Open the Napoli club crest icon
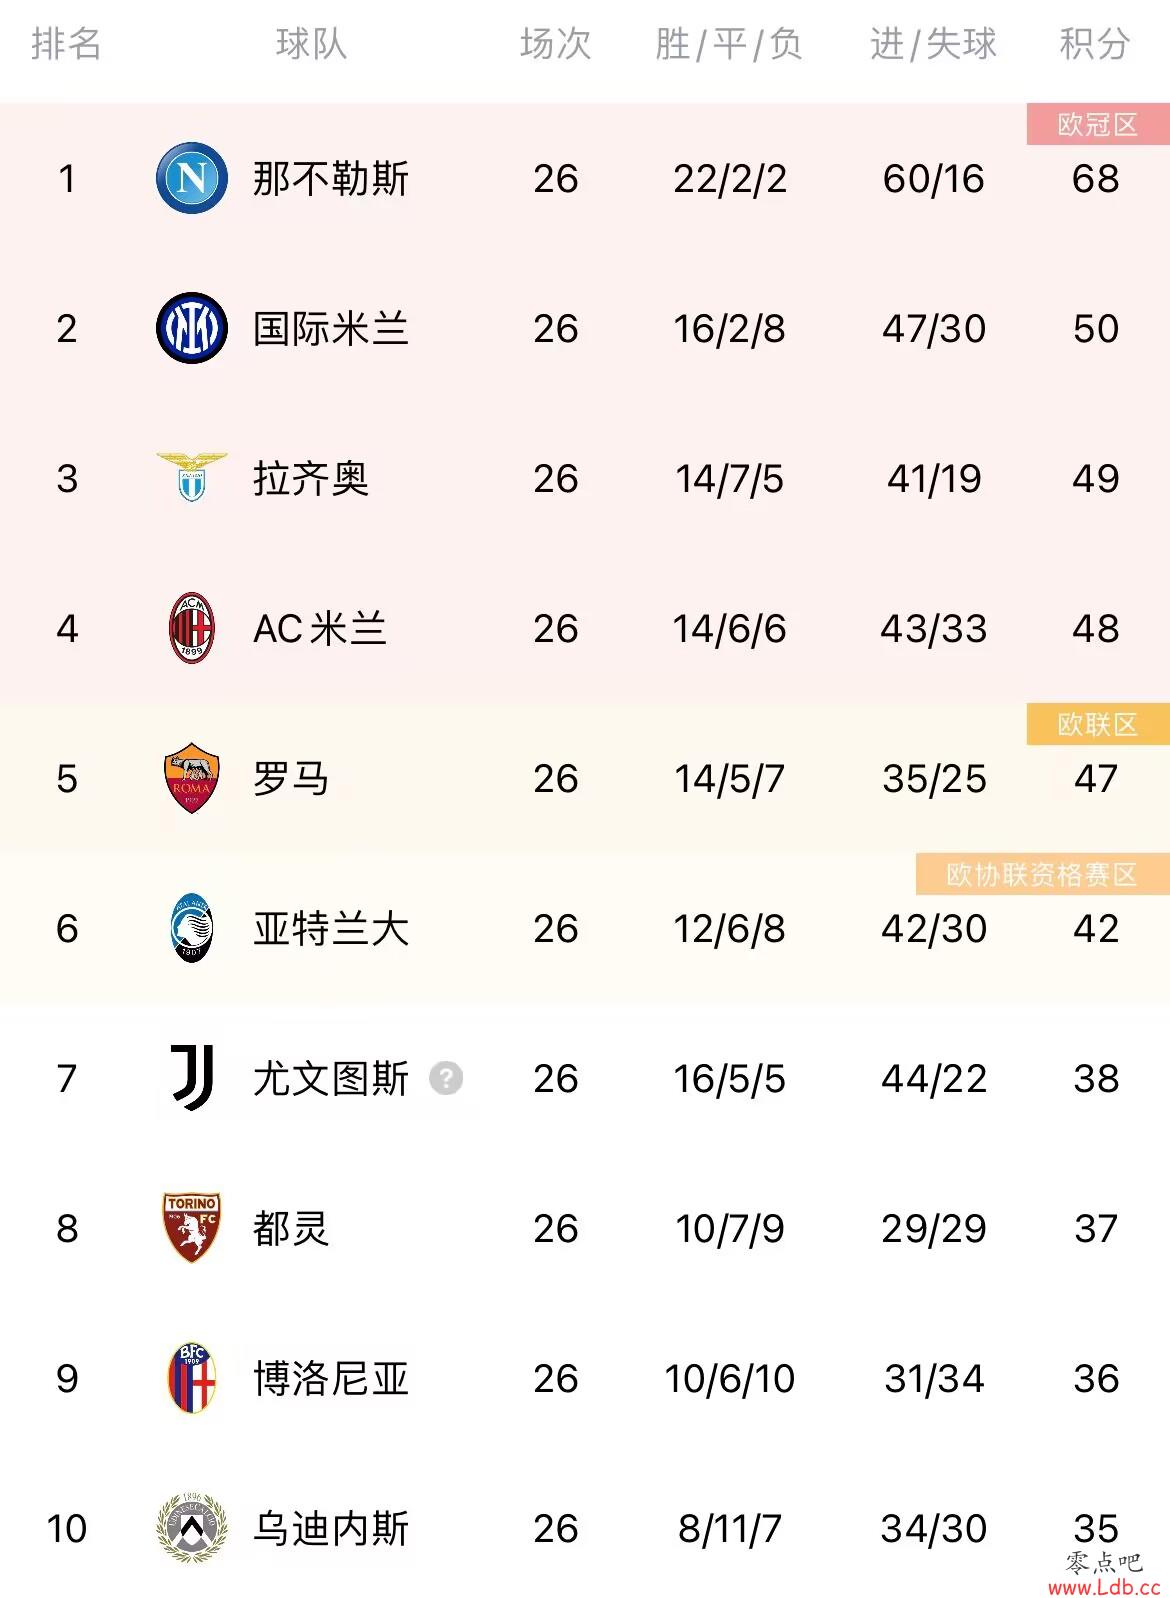Screen dimensions: 1170x1598 pos(191,178)
